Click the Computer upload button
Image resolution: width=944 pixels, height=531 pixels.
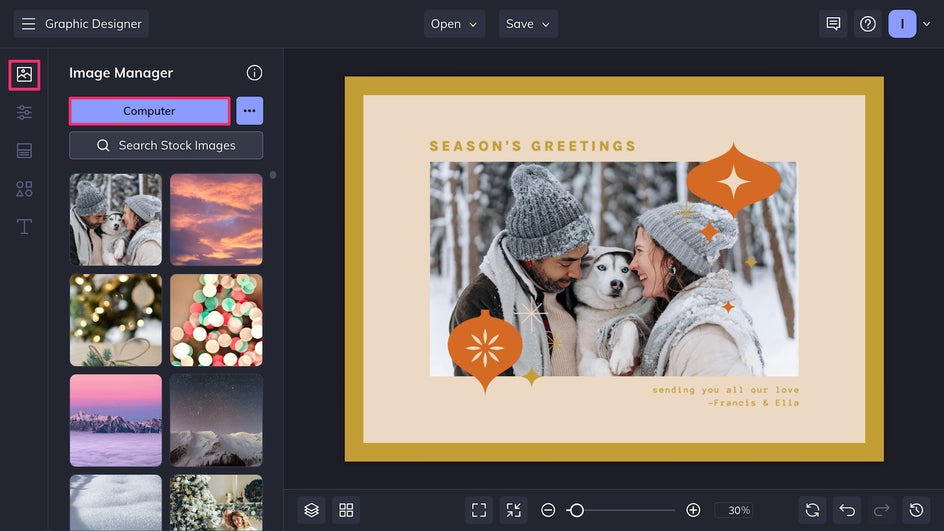[x=149, y=111]
